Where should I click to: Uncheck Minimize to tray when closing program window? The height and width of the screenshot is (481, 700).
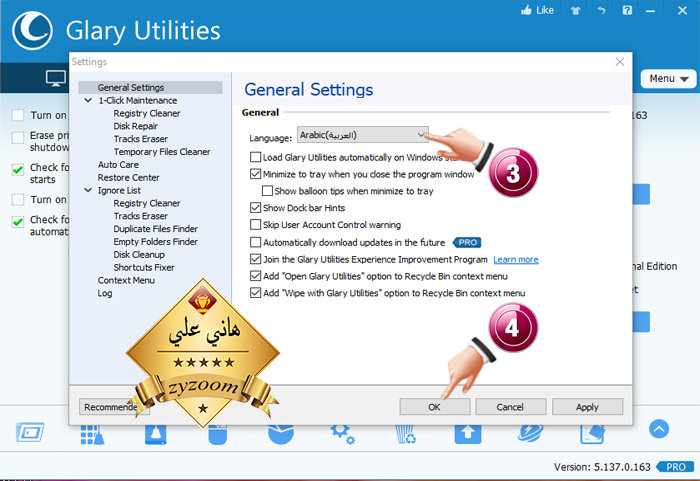pos(255,174)
